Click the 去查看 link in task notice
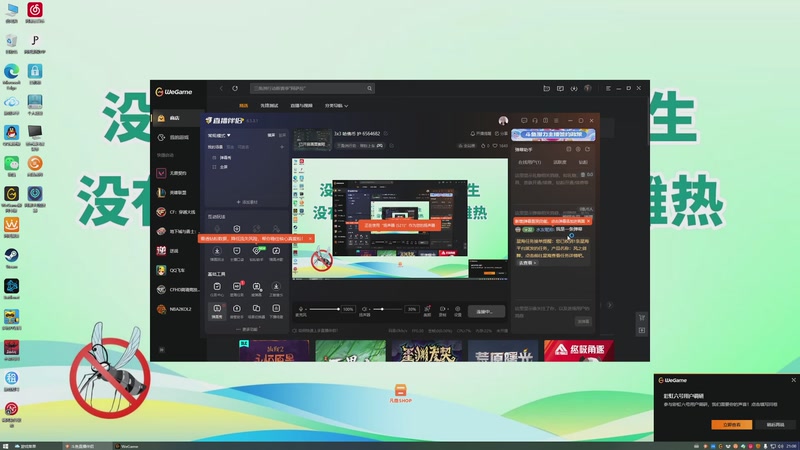 (x=527, y=263)
